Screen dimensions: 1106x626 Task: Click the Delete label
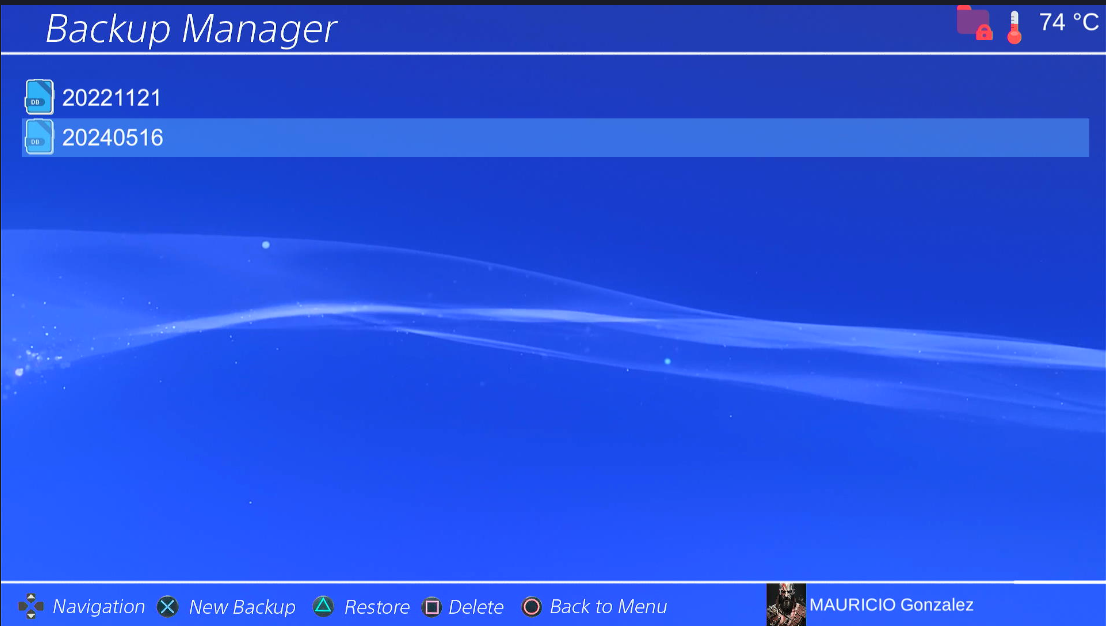tap(476, 607)
